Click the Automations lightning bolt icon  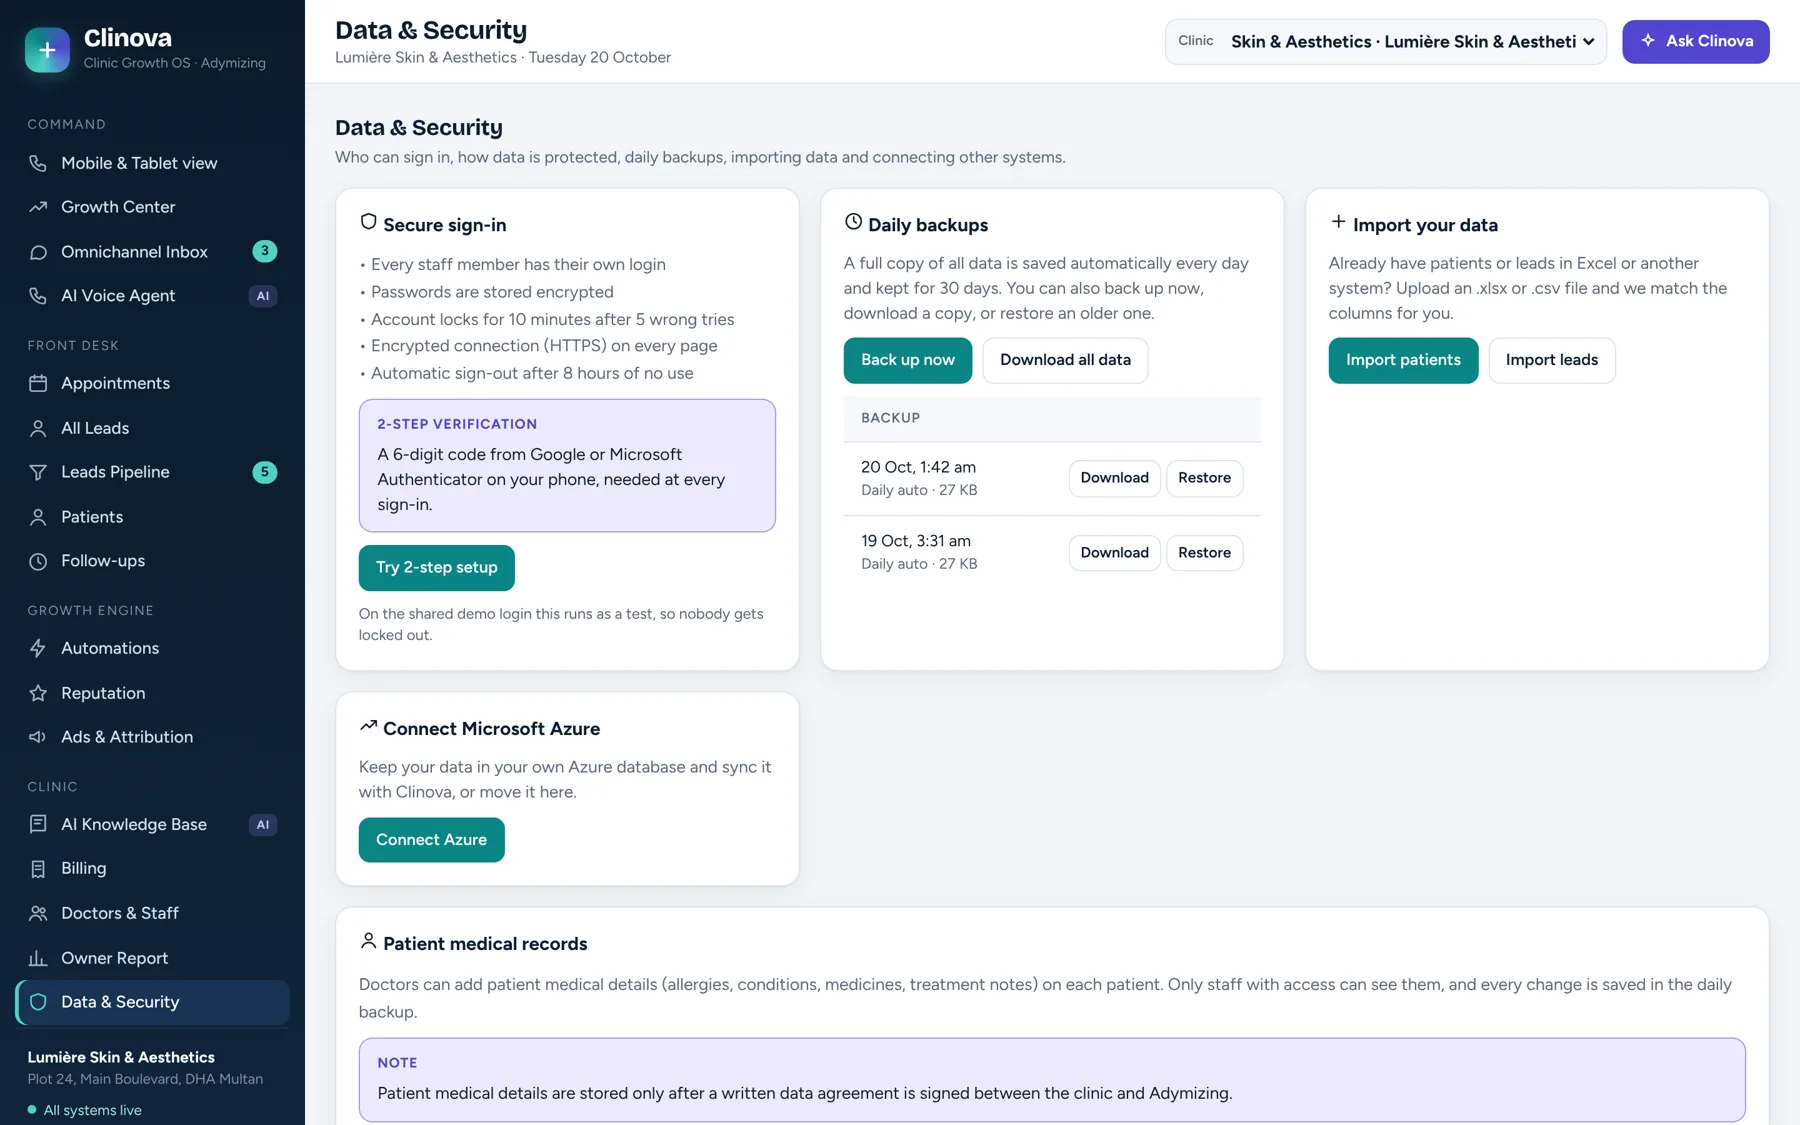(x=38, y=648)
